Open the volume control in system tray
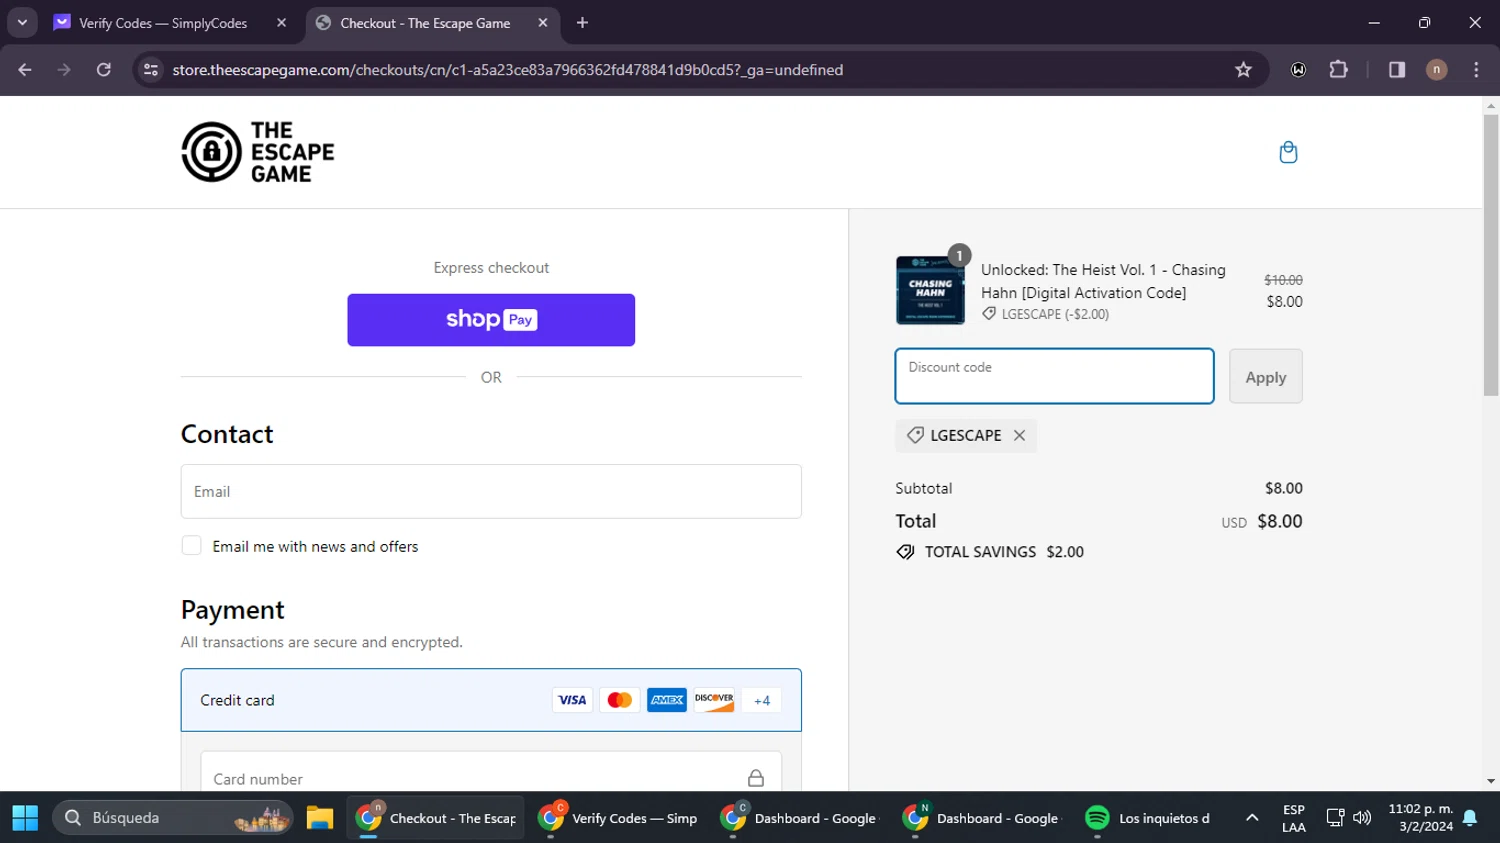 coord(1362,818)
